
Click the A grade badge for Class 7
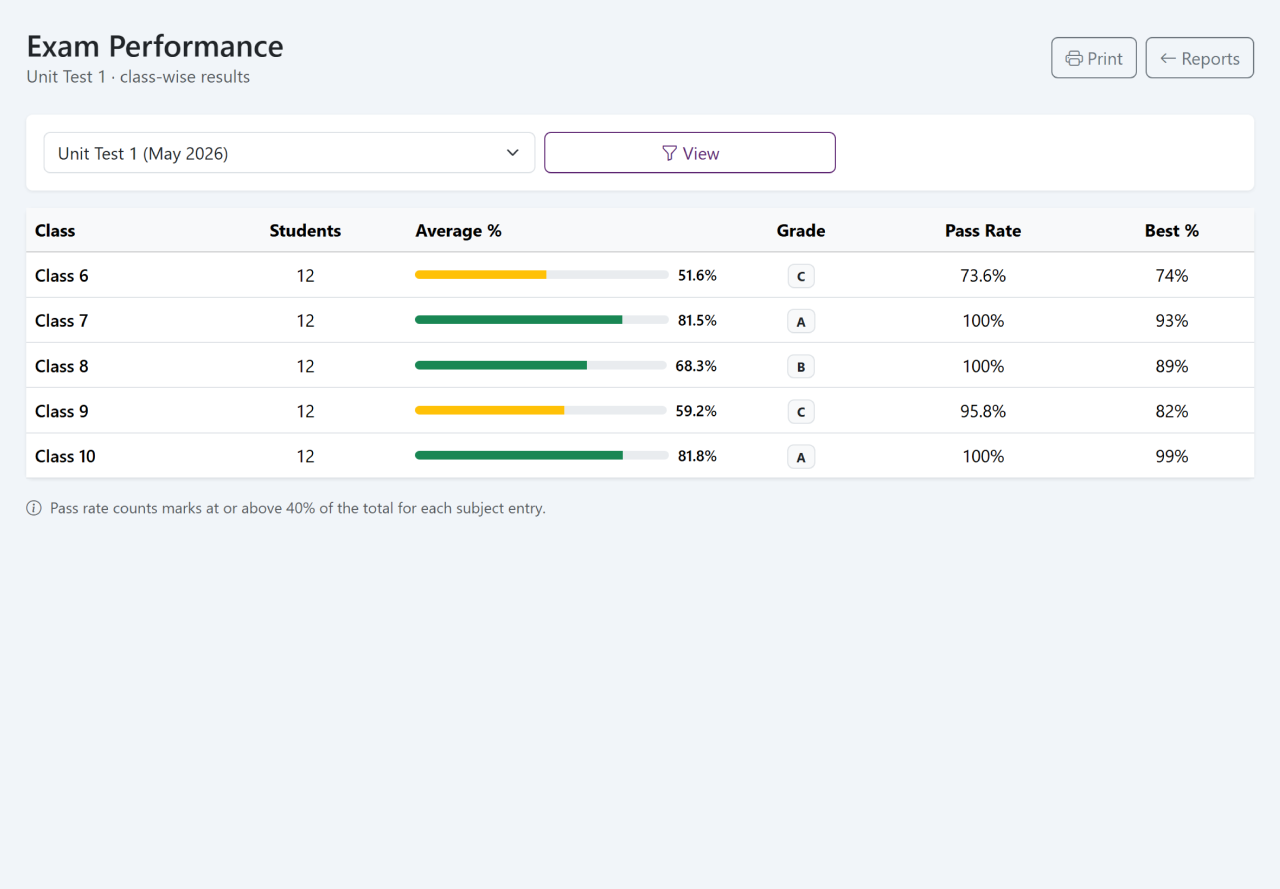(801, 321)
